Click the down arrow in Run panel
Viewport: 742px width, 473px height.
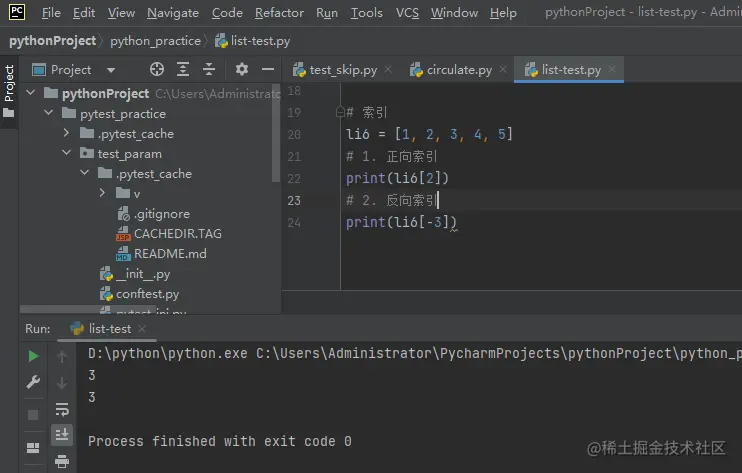coord(62,382)
